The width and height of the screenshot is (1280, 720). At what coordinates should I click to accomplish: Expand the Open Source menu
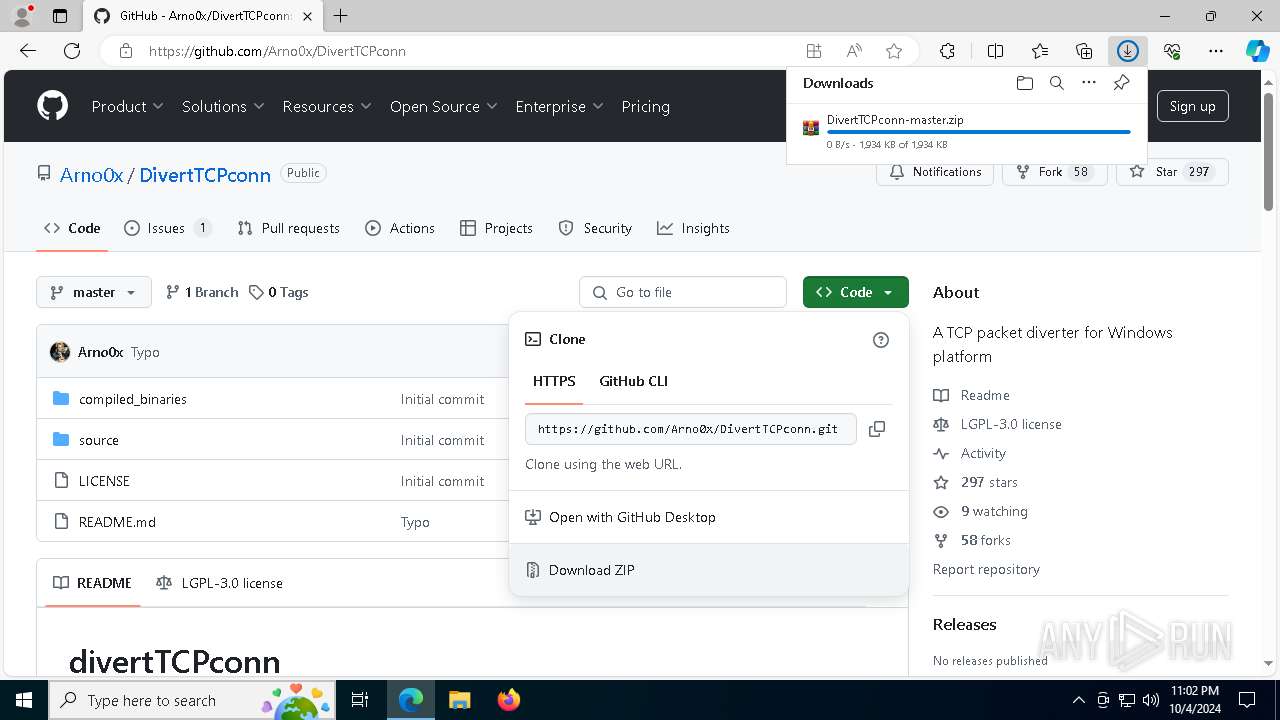pyautogui.click(x=444, y=106)
